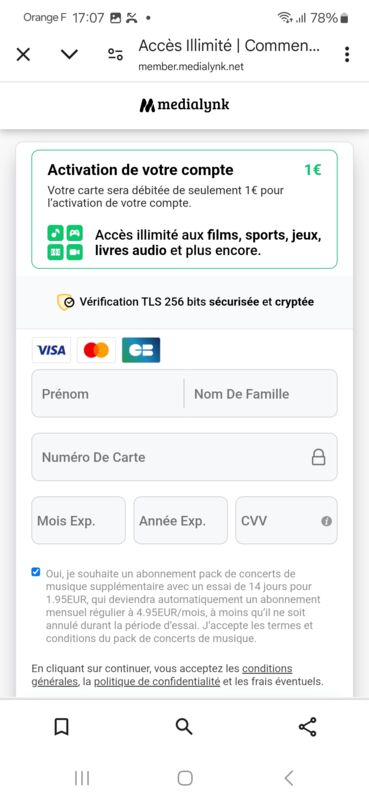Open the Mois Exp. selector
369x800 pixels.
(79, 520)
